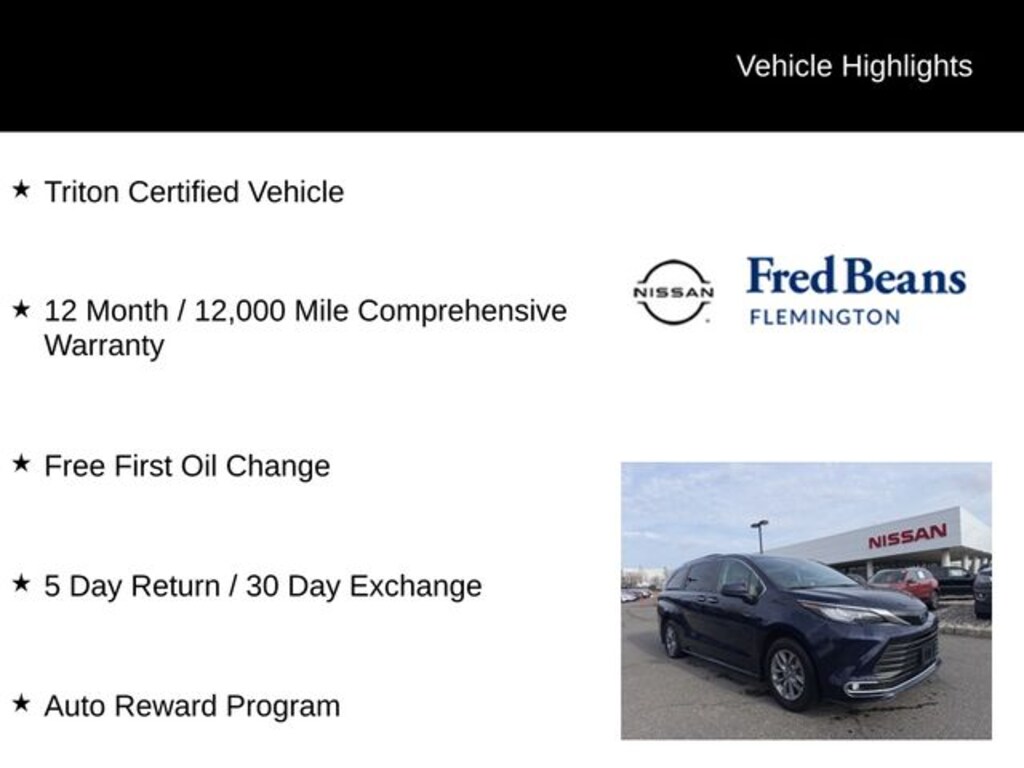This screenshot has height=768, width=1024.
Task: Click the minivan's front wheel
Action: click(790, 672)
